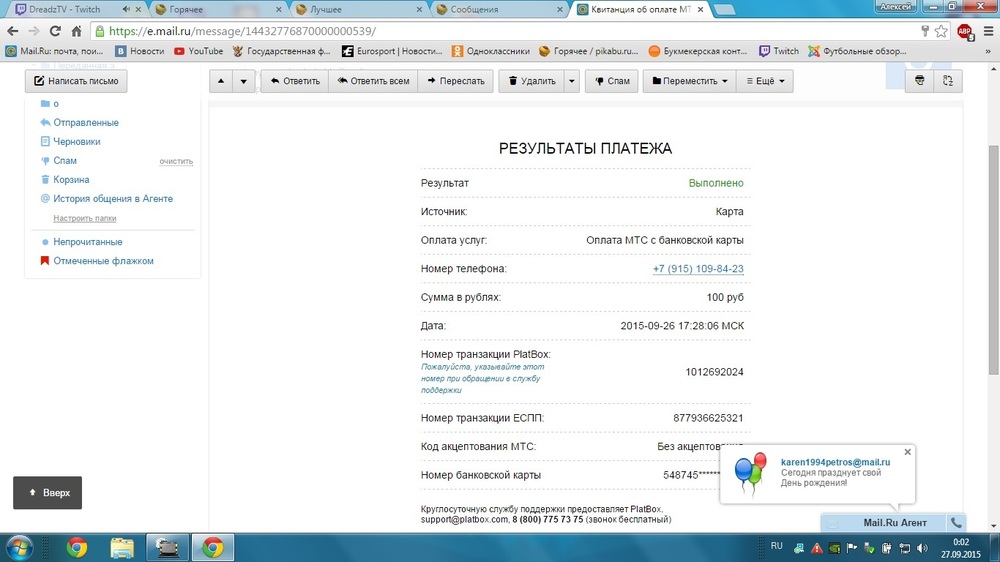
Task: Go to previous message arrow up
Action: click(221, 81)
